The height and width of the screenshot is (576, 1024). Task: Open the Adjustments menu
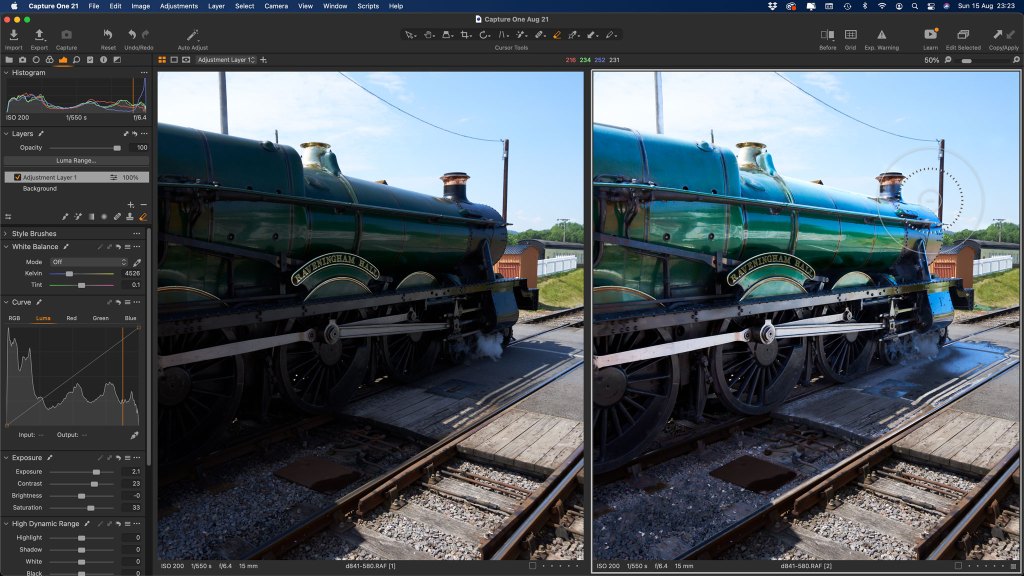(178, 6)
